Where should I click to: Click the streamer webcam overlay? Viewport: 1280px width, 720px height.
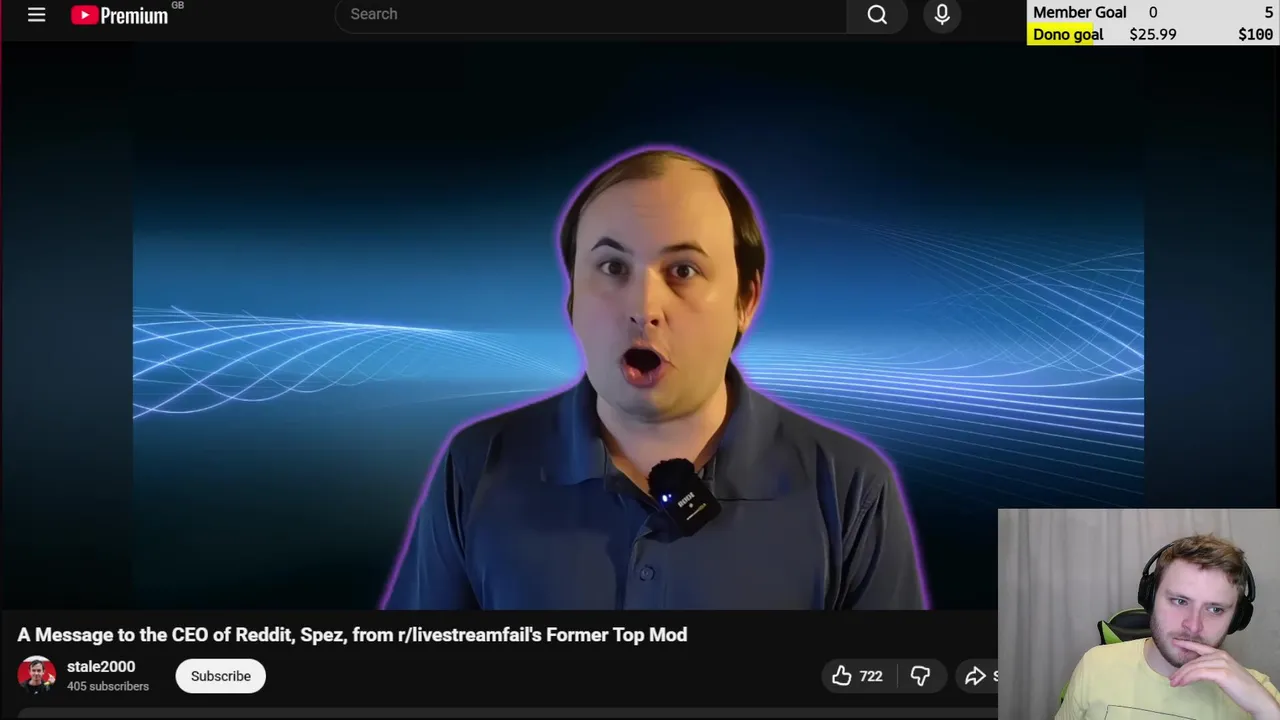[x=1139, y=615]
